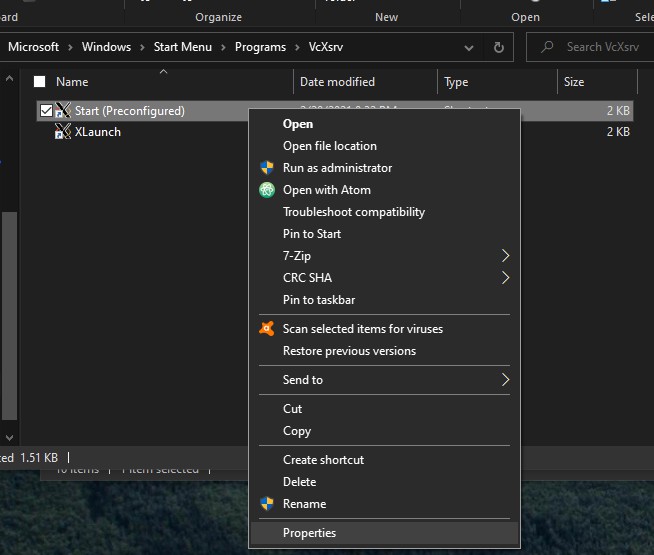Navigate to Windows breadcrumb folder

coord(106,47)
